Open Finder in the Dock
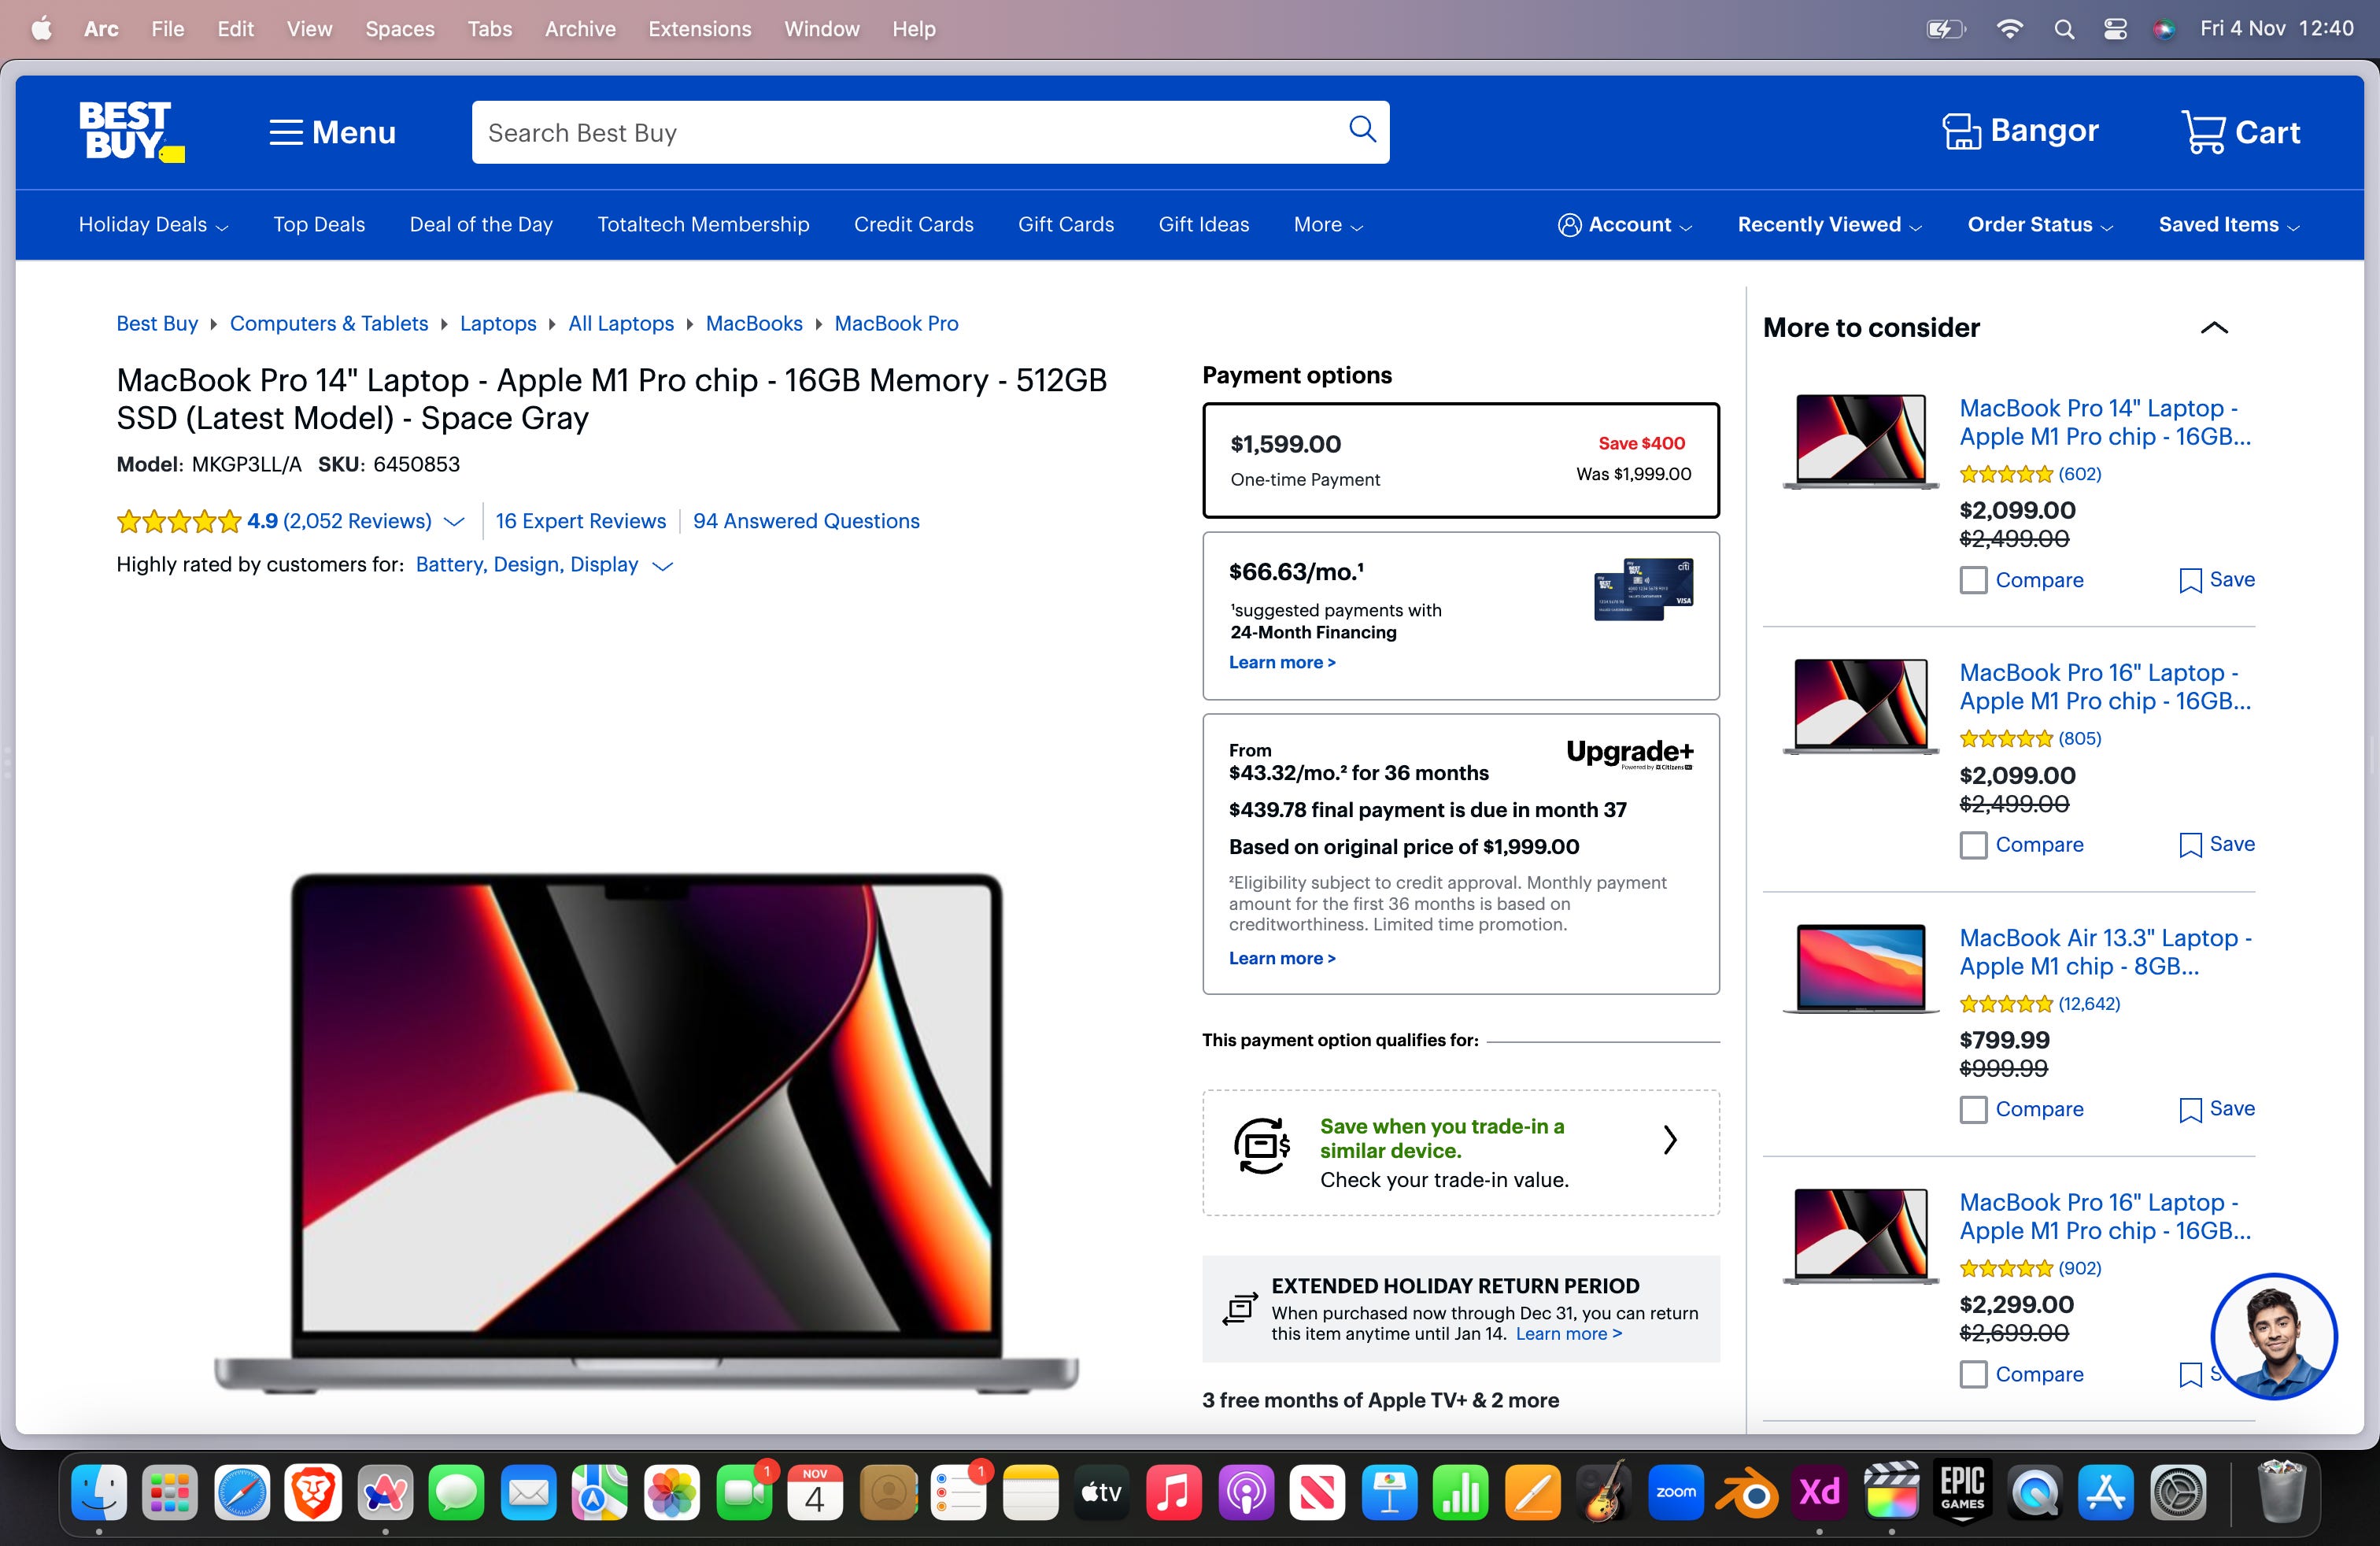This screenshot has height=1546, width=2380. [x=99, y=1493]
